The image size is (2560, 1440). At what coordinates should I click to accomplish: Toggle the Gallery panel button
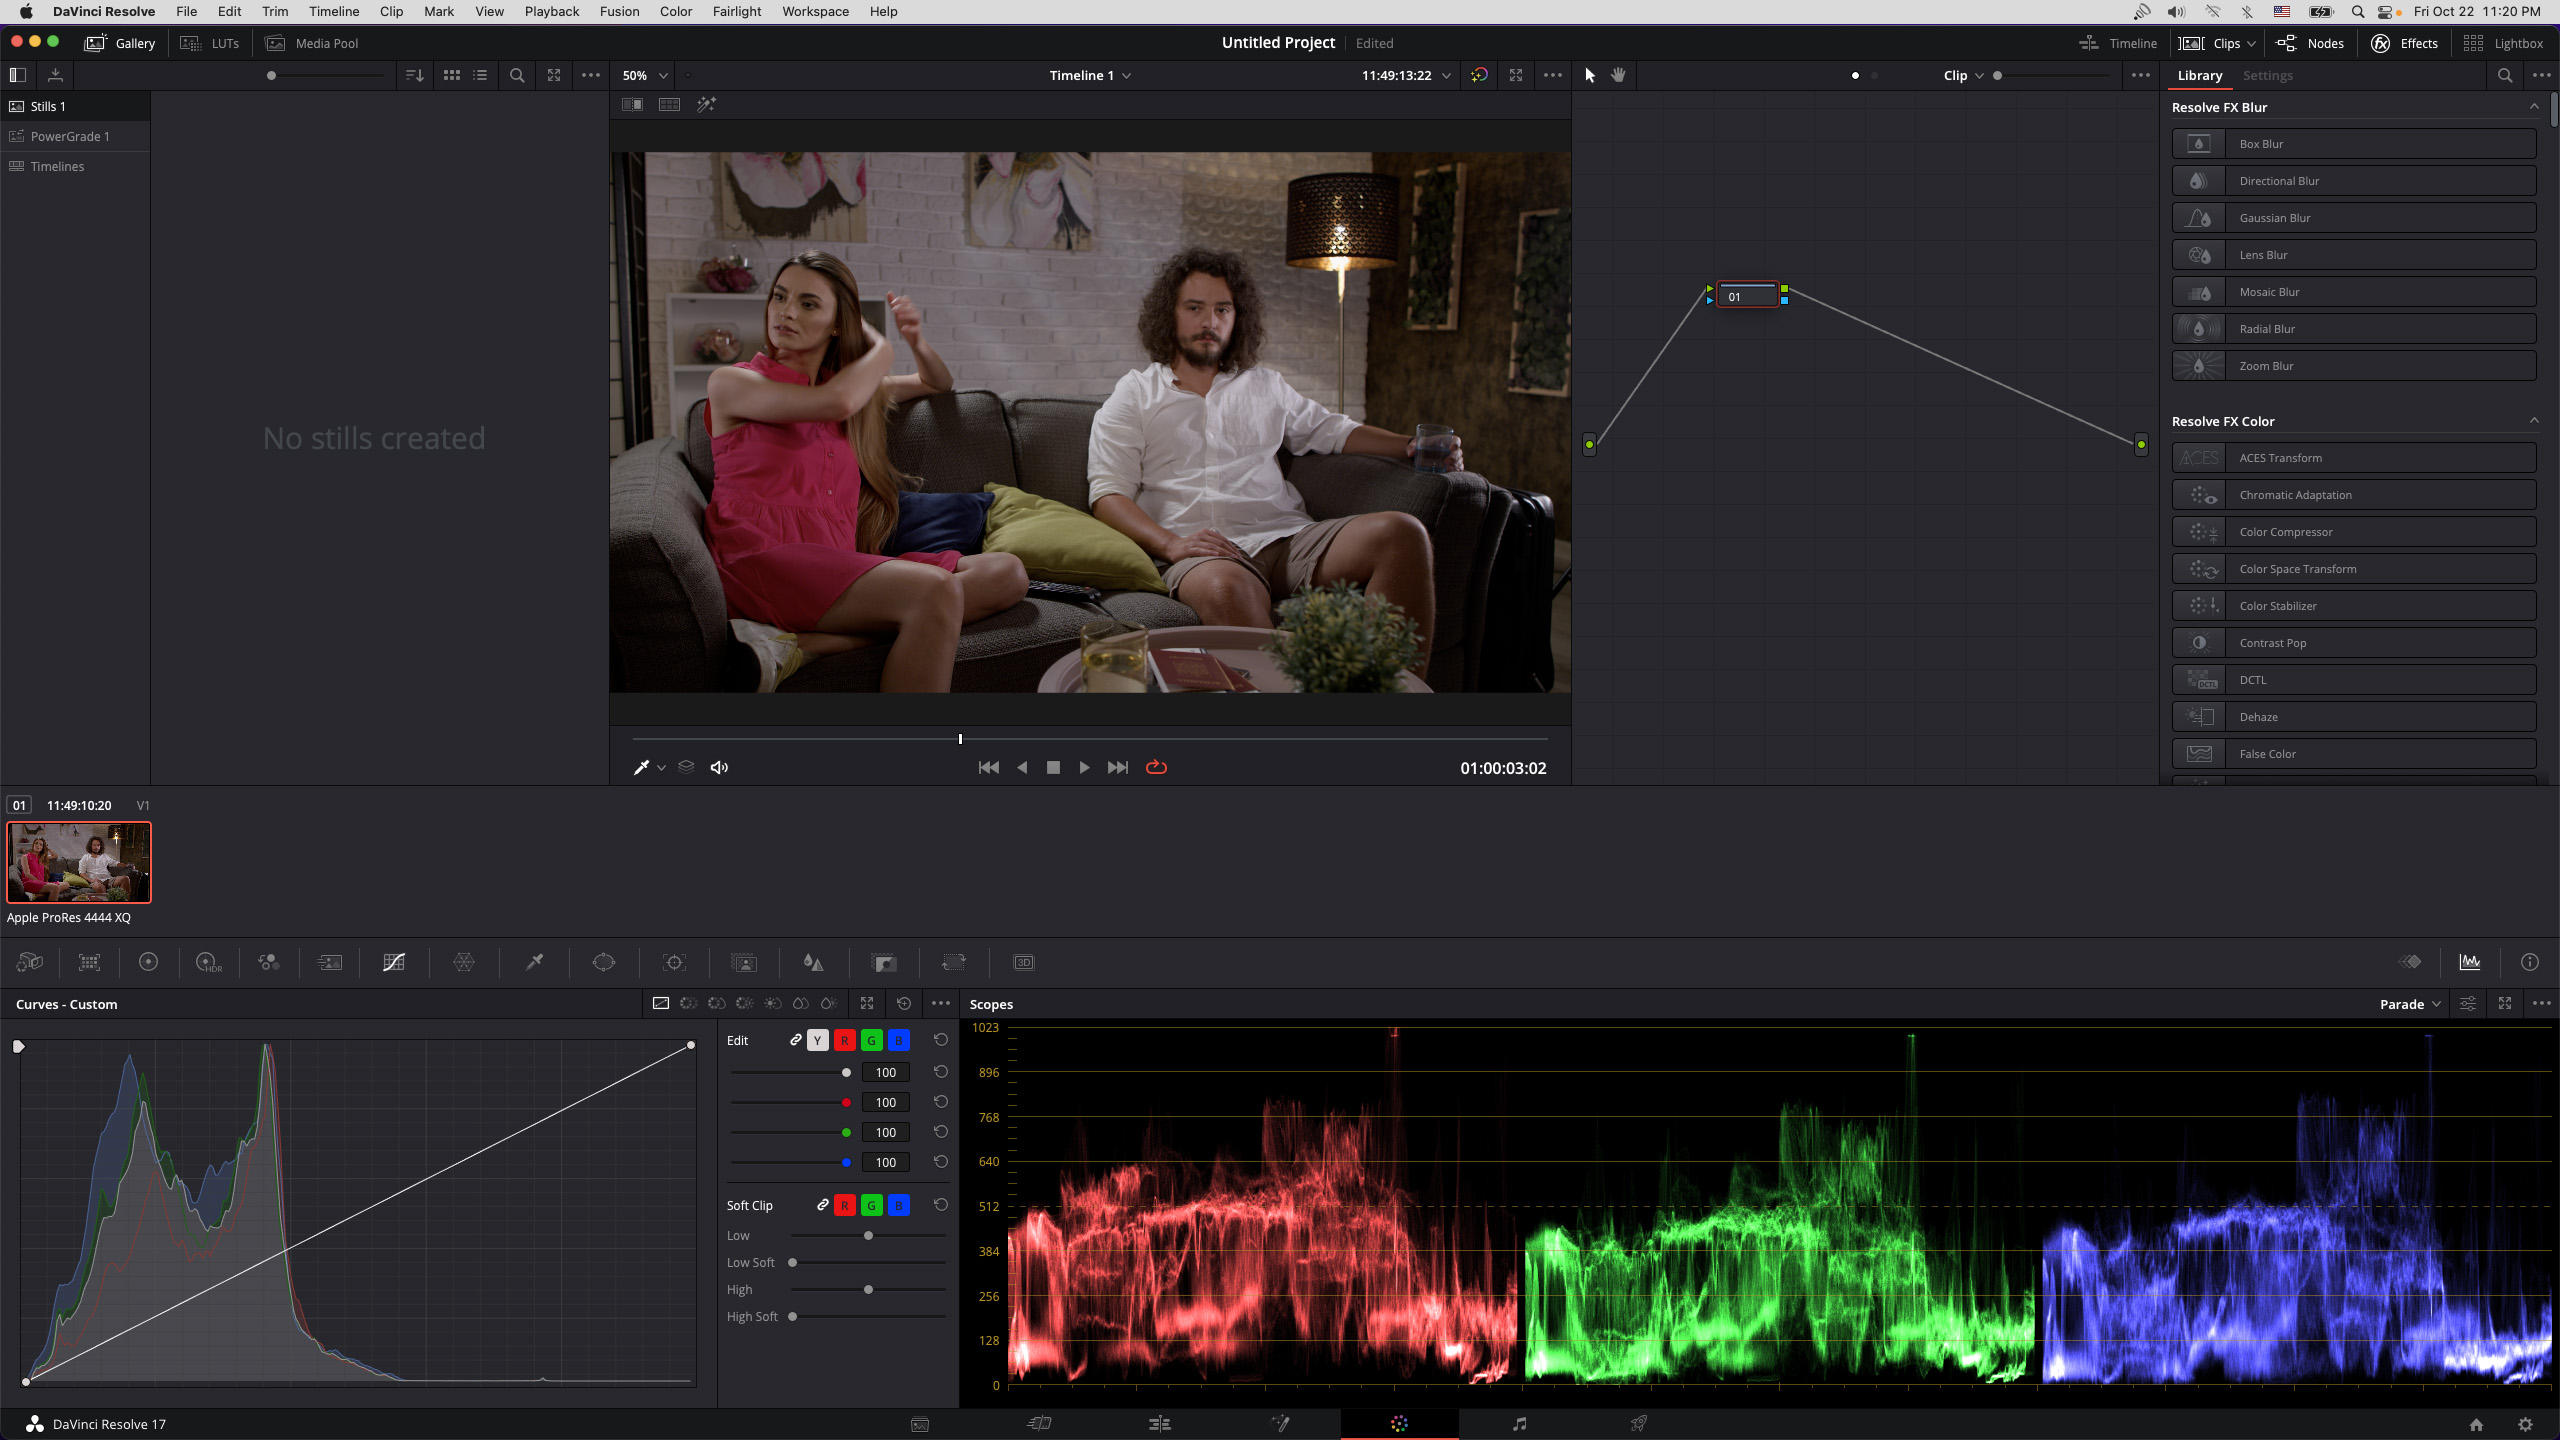(120, 43)
